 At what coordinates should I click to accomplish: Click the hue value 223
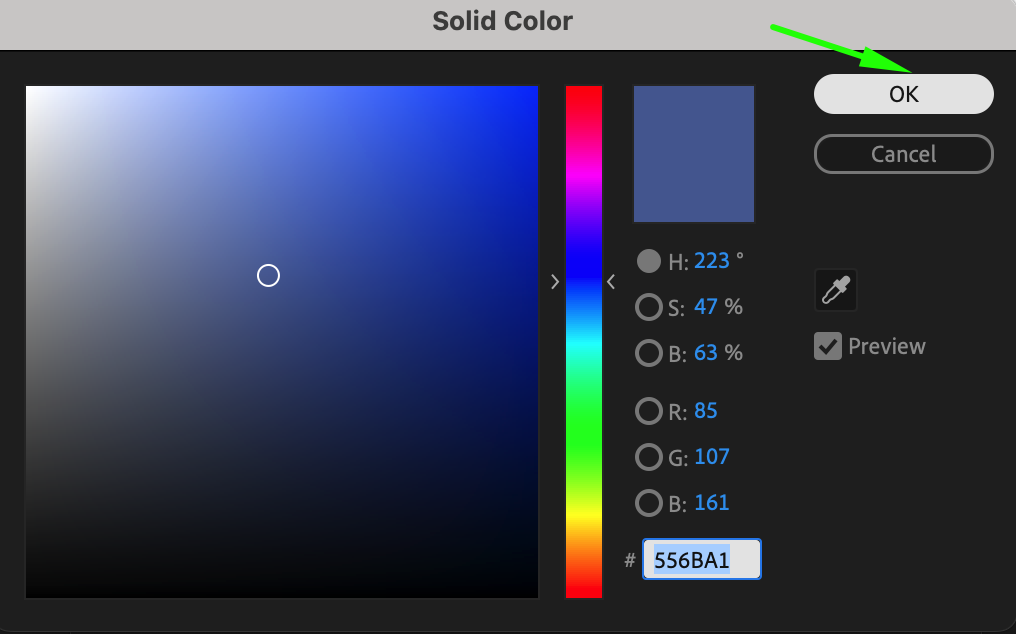pos(712,261)
